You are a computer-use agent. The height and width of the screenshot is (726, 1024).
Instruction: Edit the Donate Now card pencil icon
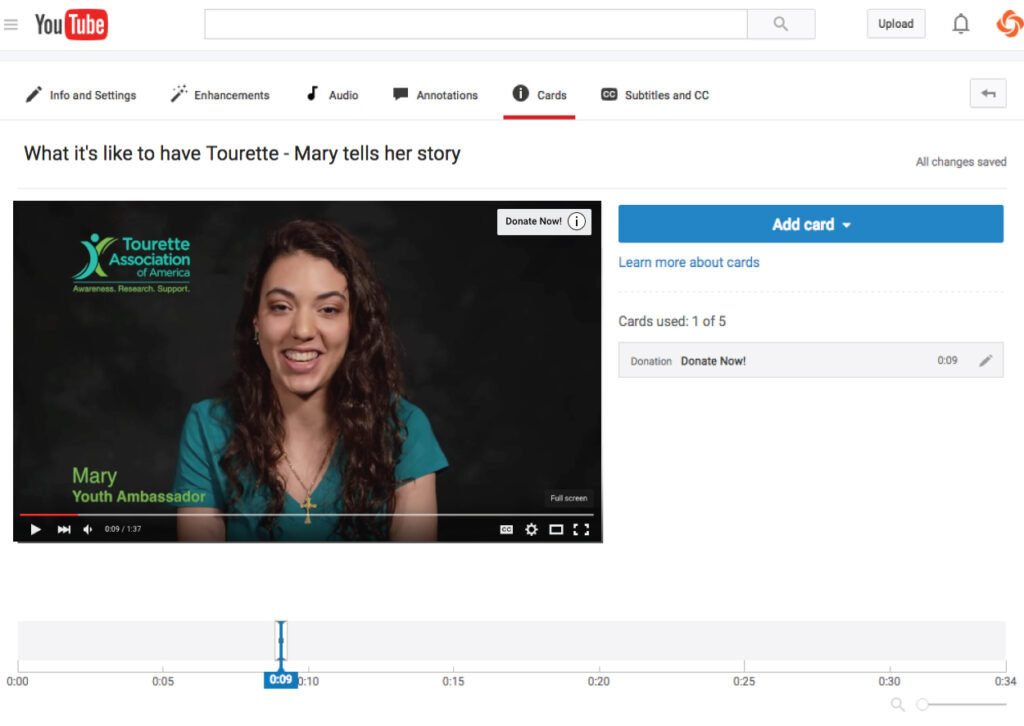[986, 361]
